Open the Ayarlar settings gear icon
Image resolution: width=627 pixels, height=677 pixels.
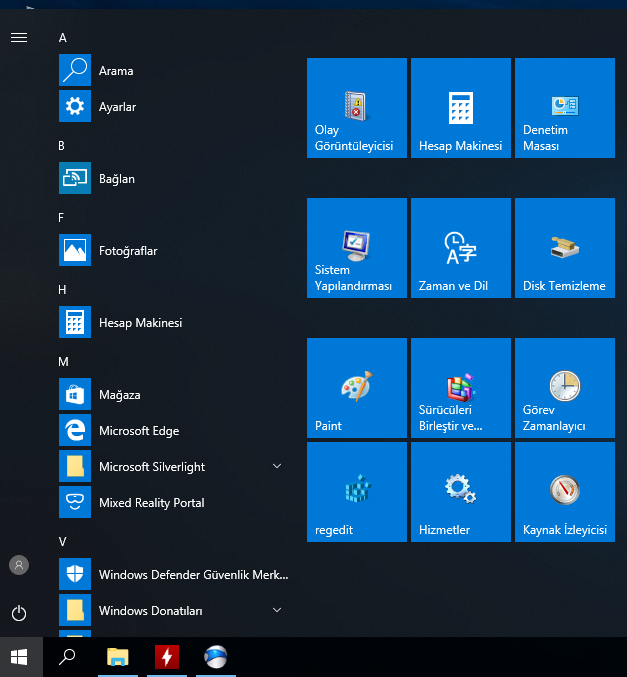pyautogui.click(x=75, y=106)
